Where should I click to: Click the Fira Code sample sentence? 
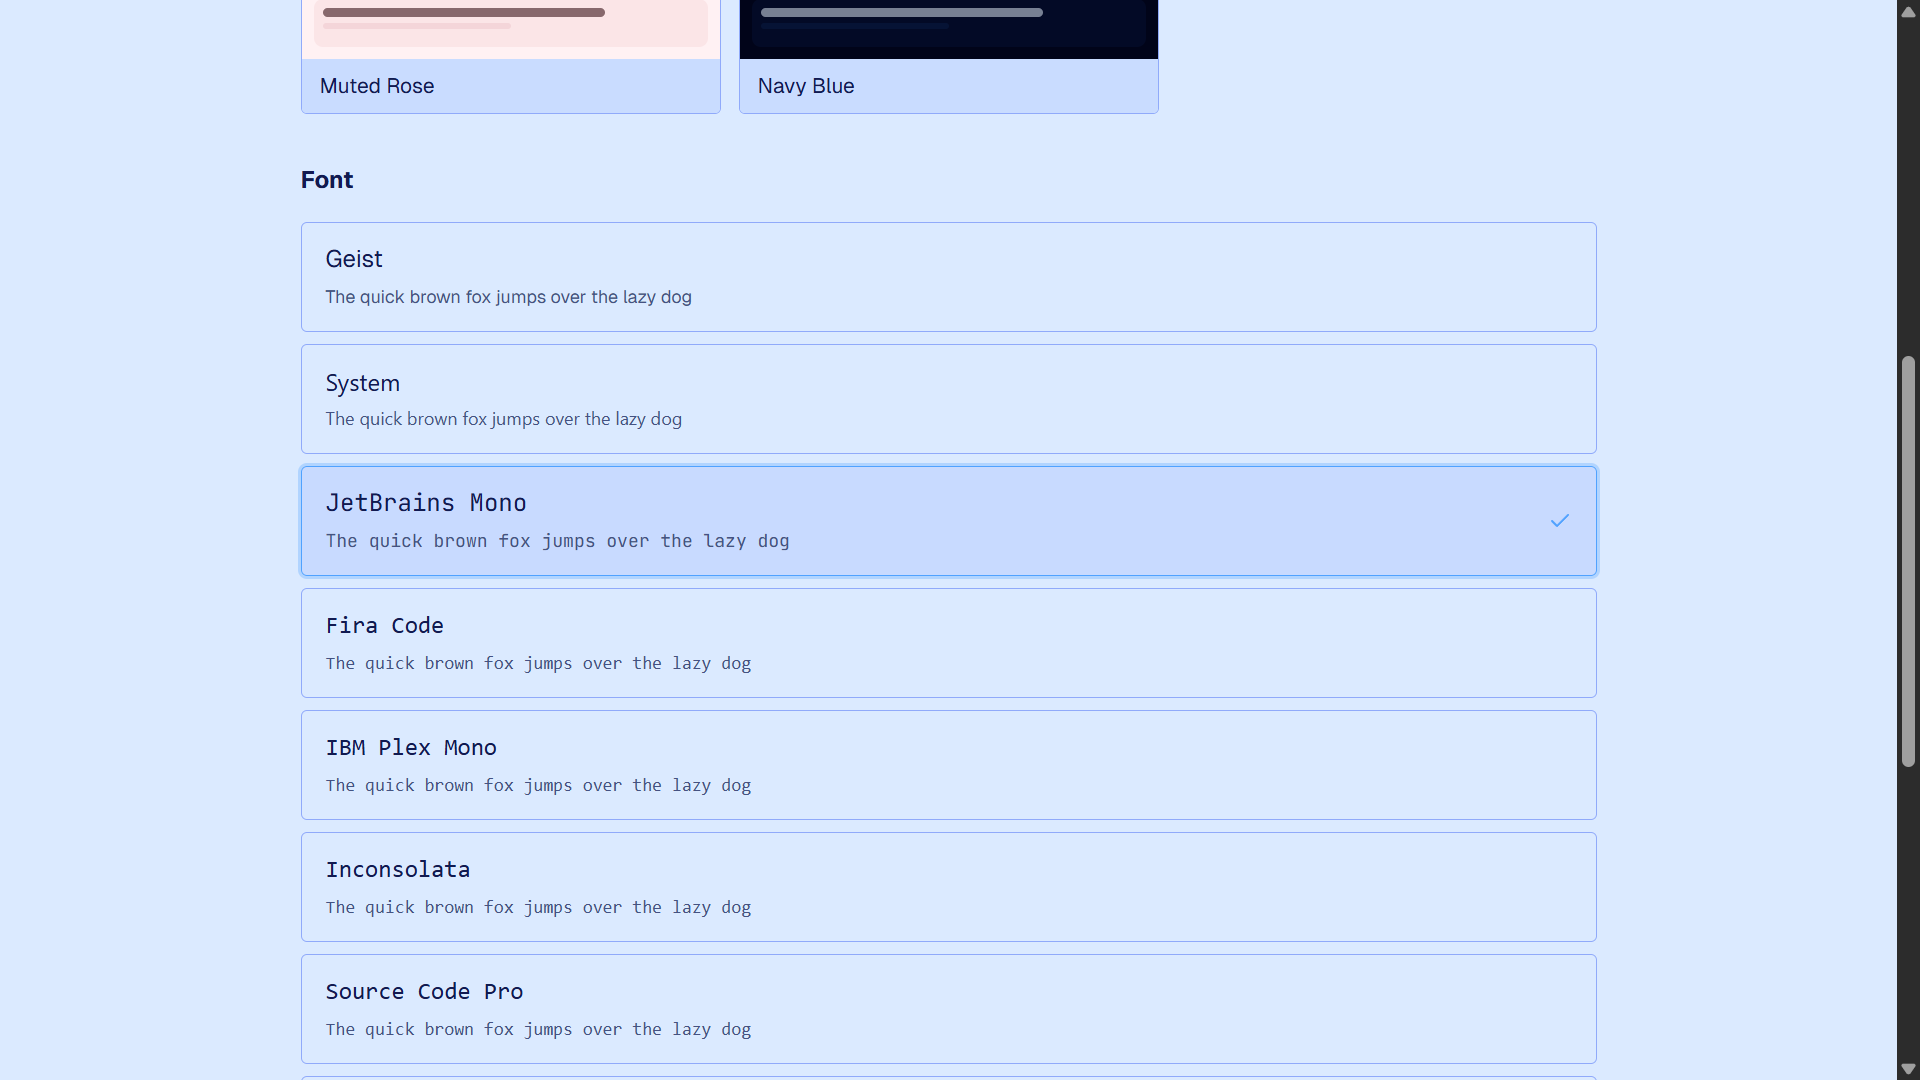538,664
